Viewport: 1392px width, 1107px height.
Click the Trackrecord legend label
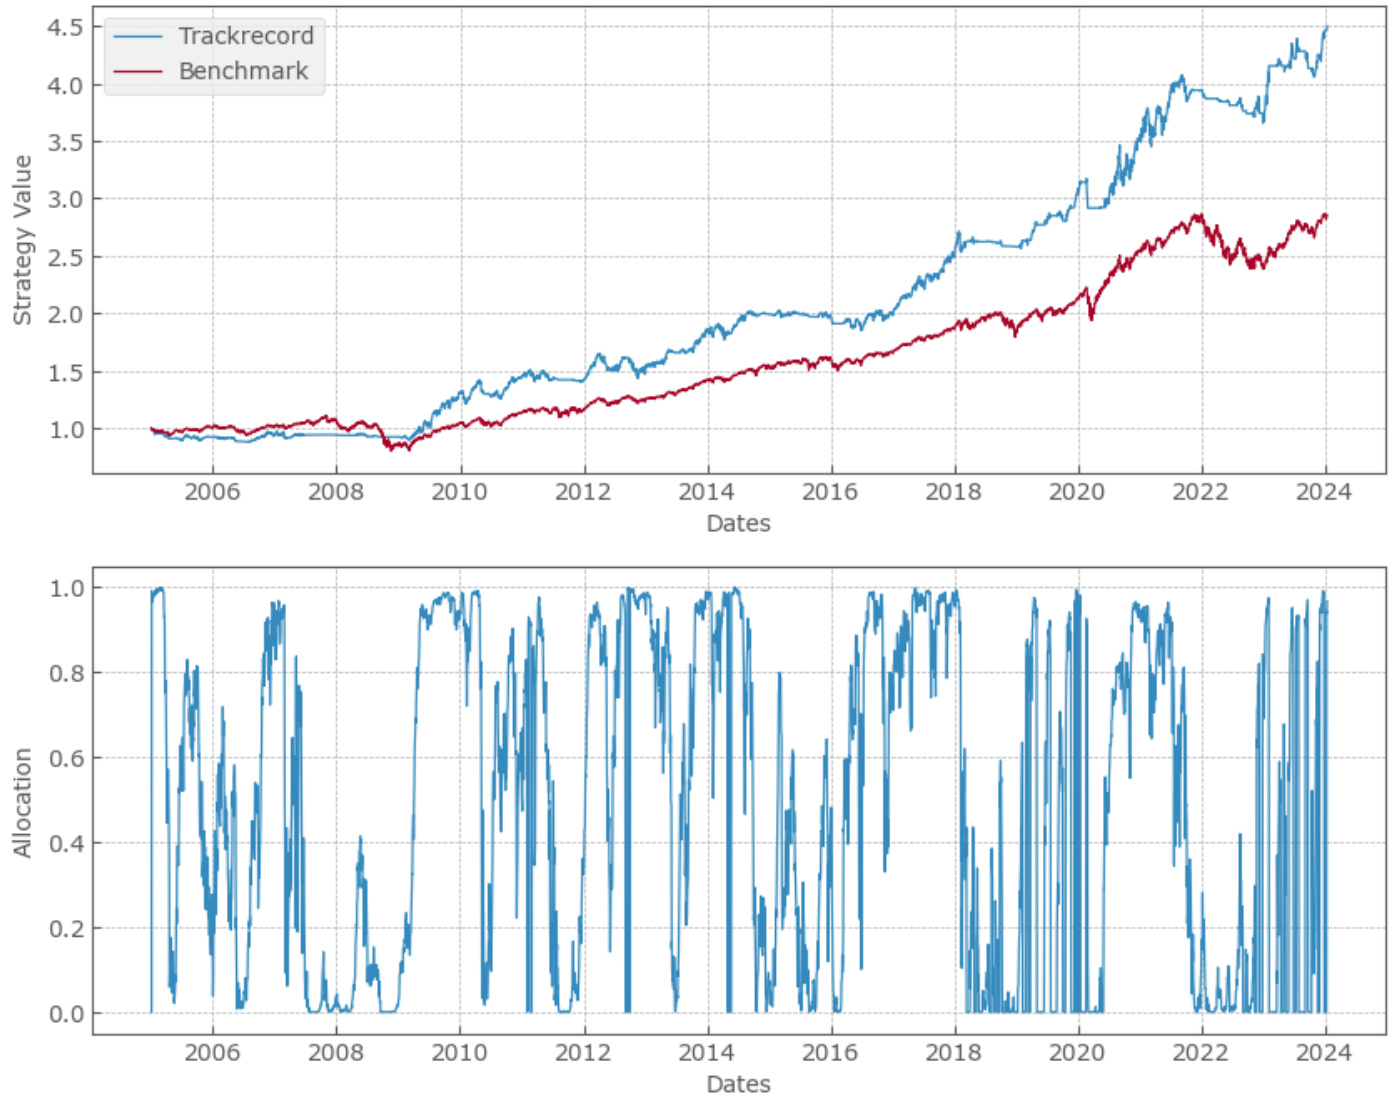pos(246,36)
